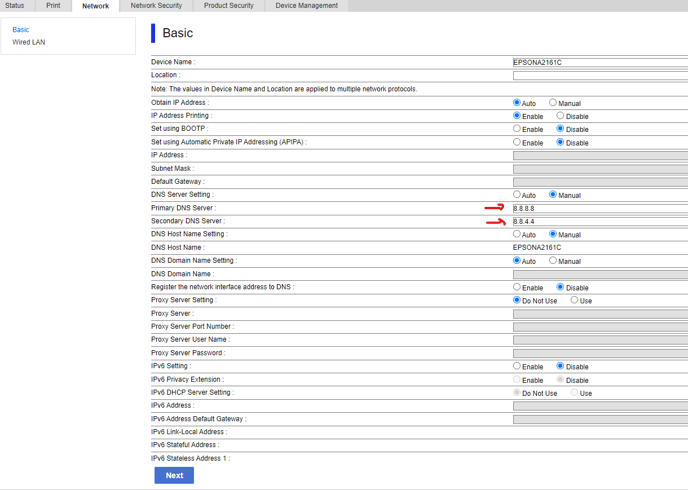Select Wired LAN in sidebar

[x=29, y=42]
